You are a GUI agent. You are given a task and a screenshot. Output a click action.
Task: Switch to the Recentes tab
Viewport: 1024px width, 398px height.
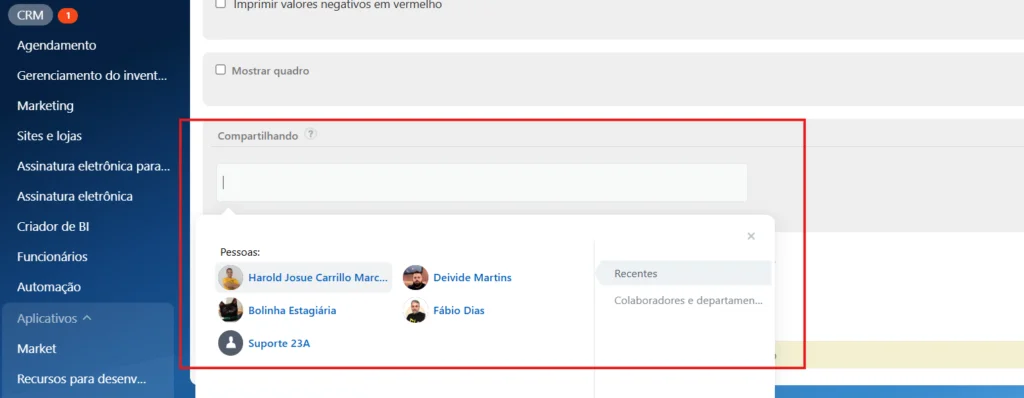pyautogui.click(x=684, y=273)
